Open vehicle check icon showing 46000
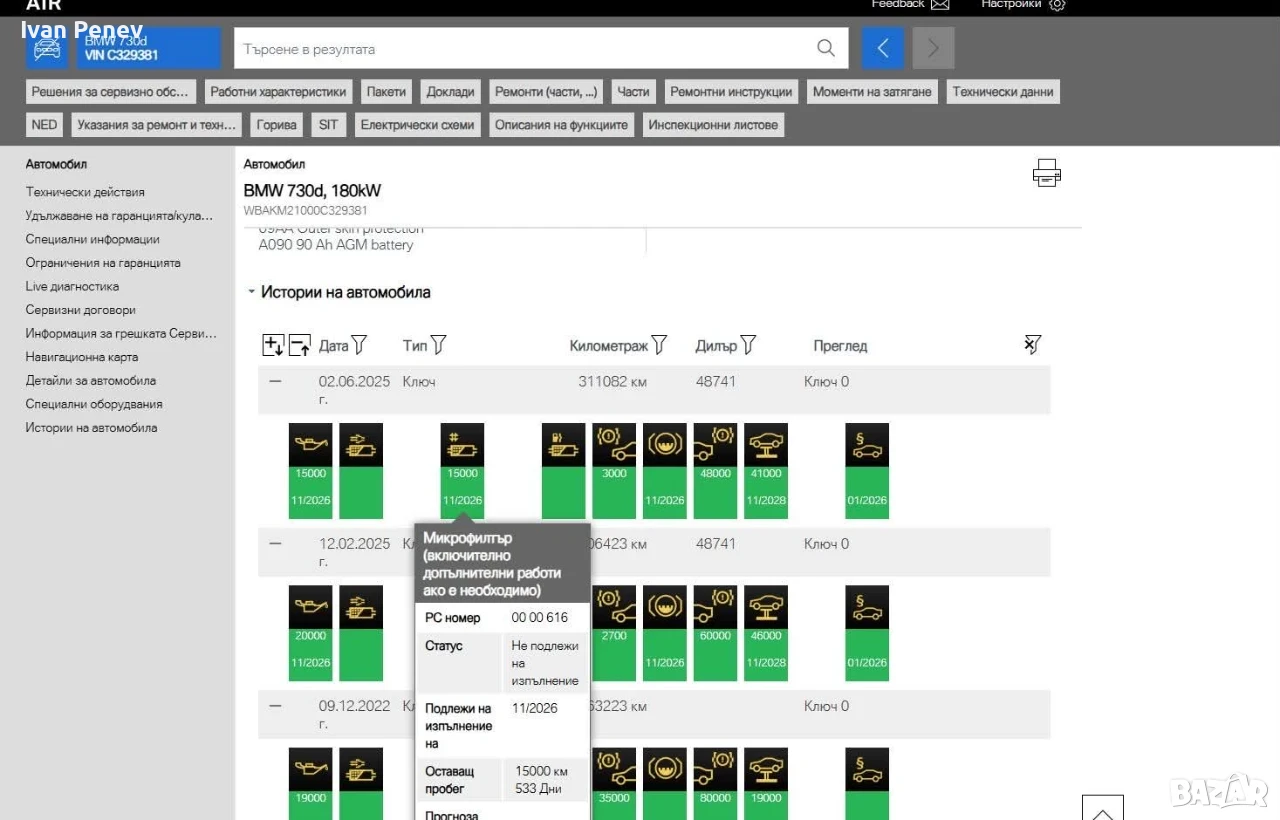 pyautogui.click(x=765, y=632)
